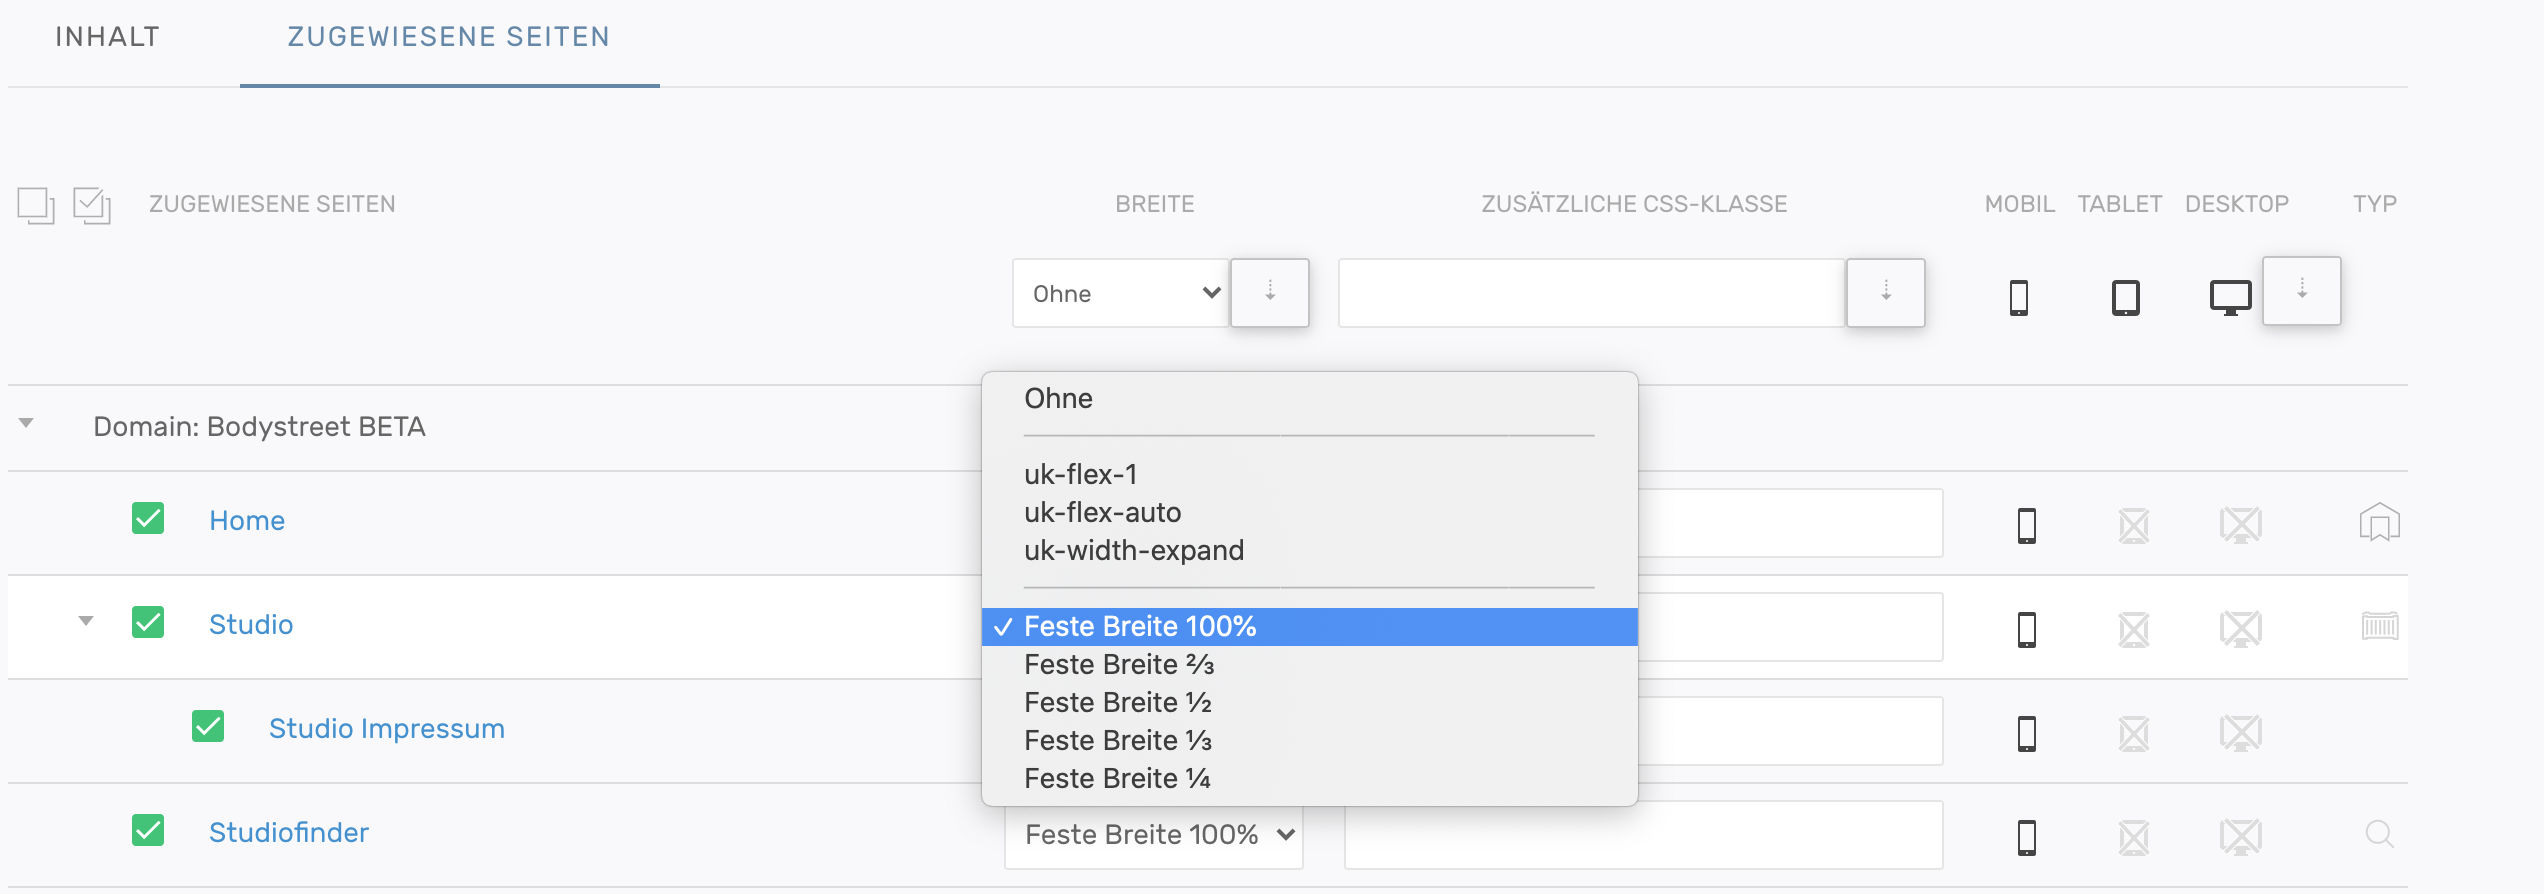
Task: Uncheck the Home page checkbox
Action: point(148,519)
